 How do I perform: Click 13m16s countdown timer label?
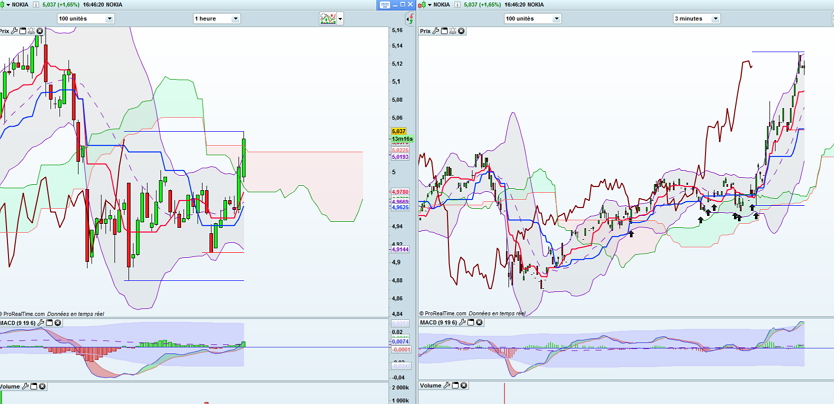pyautogui.click(x=402, y=139)
